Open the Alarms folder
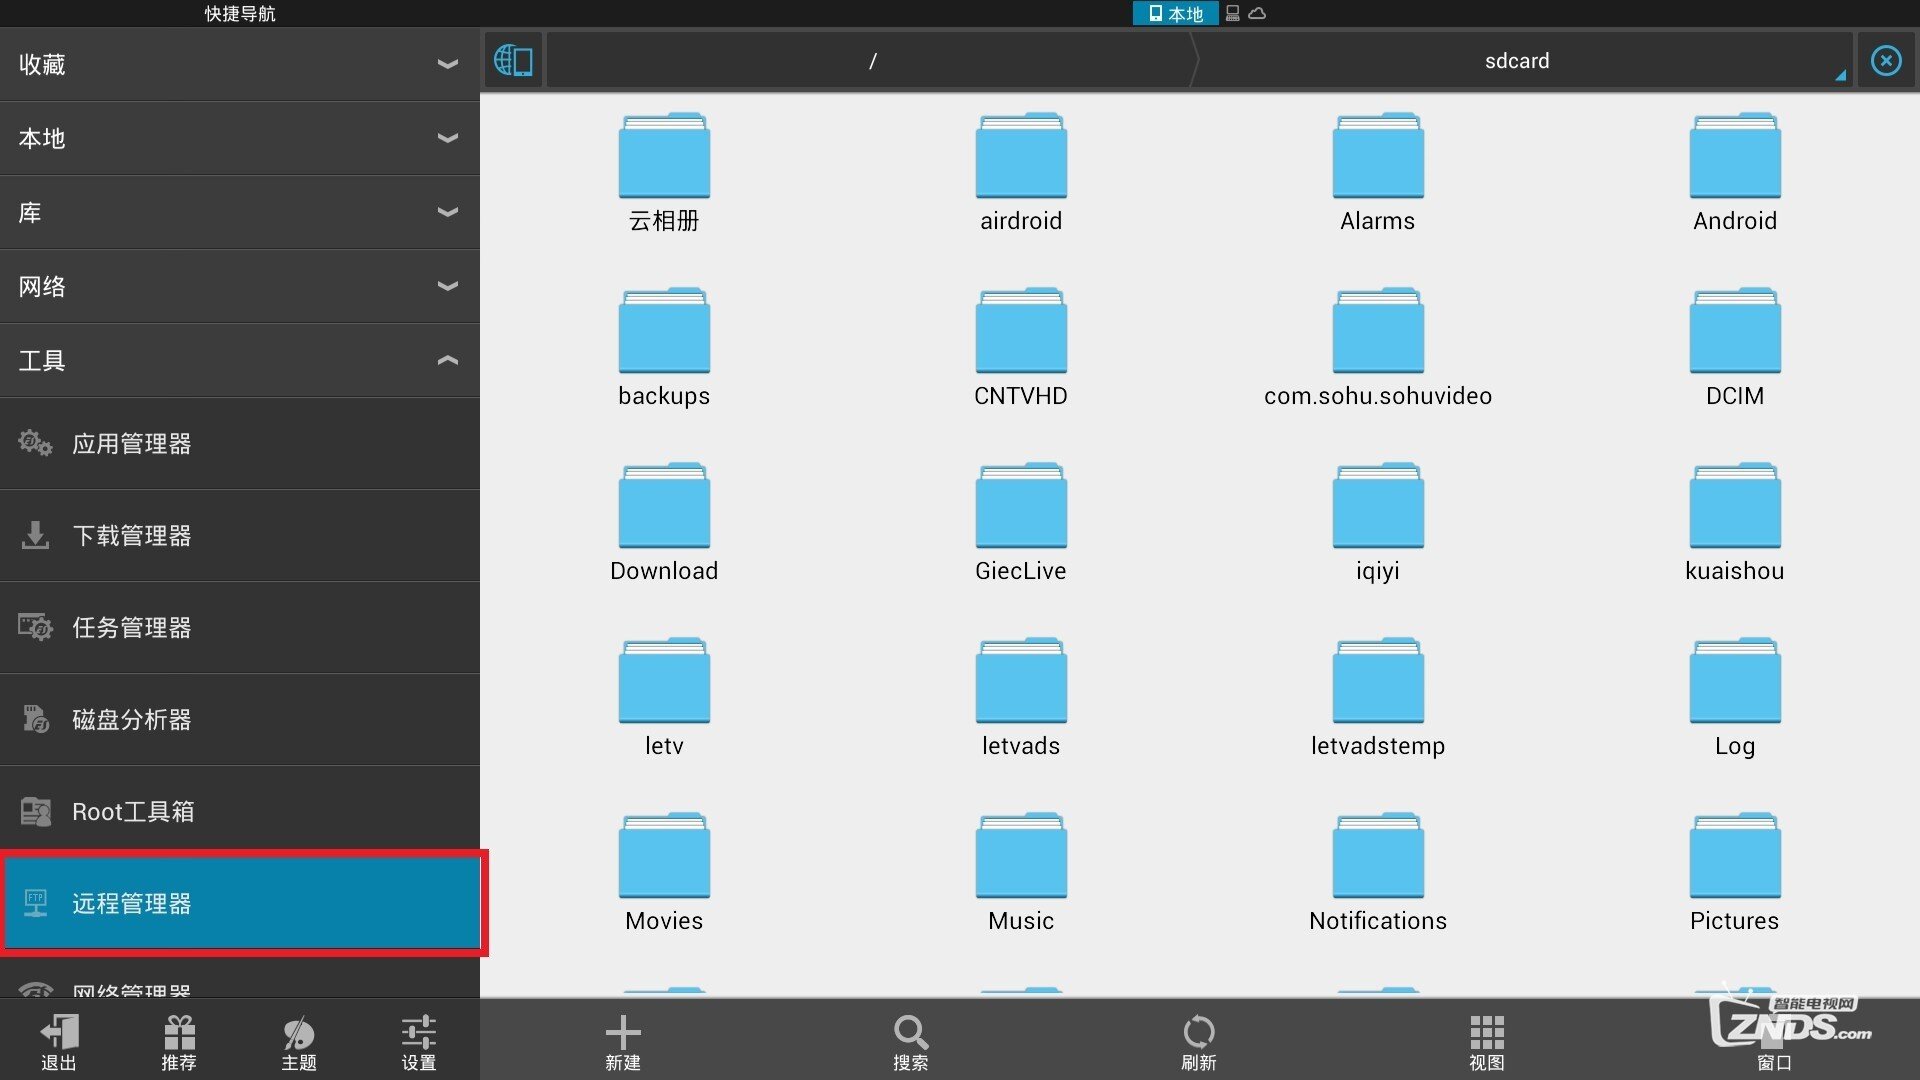Screen dimensions: 1920x1080 (x=1378, y=173)
